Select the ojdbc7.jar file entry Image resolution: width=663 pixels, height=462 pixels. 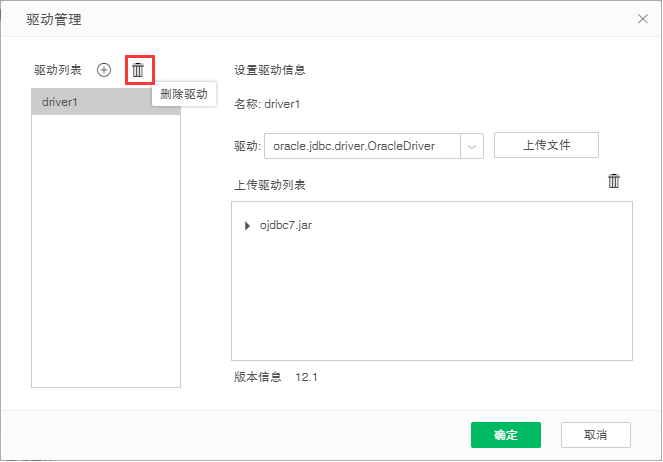coord(286,226)
